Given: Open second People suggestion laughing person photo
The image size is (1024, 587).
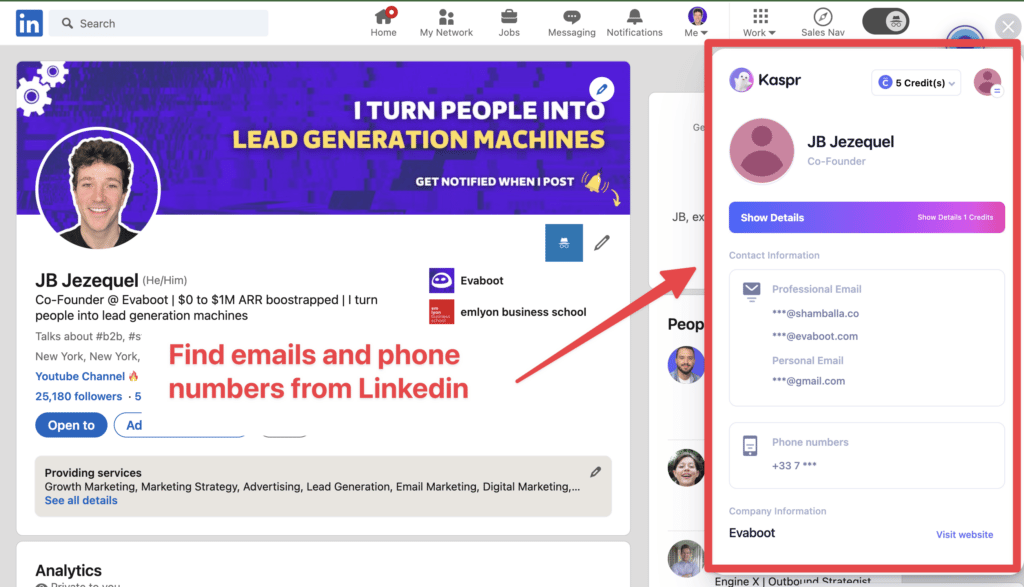Looking at the screenshot, I should pyautogui.click(x=686, y=468).
